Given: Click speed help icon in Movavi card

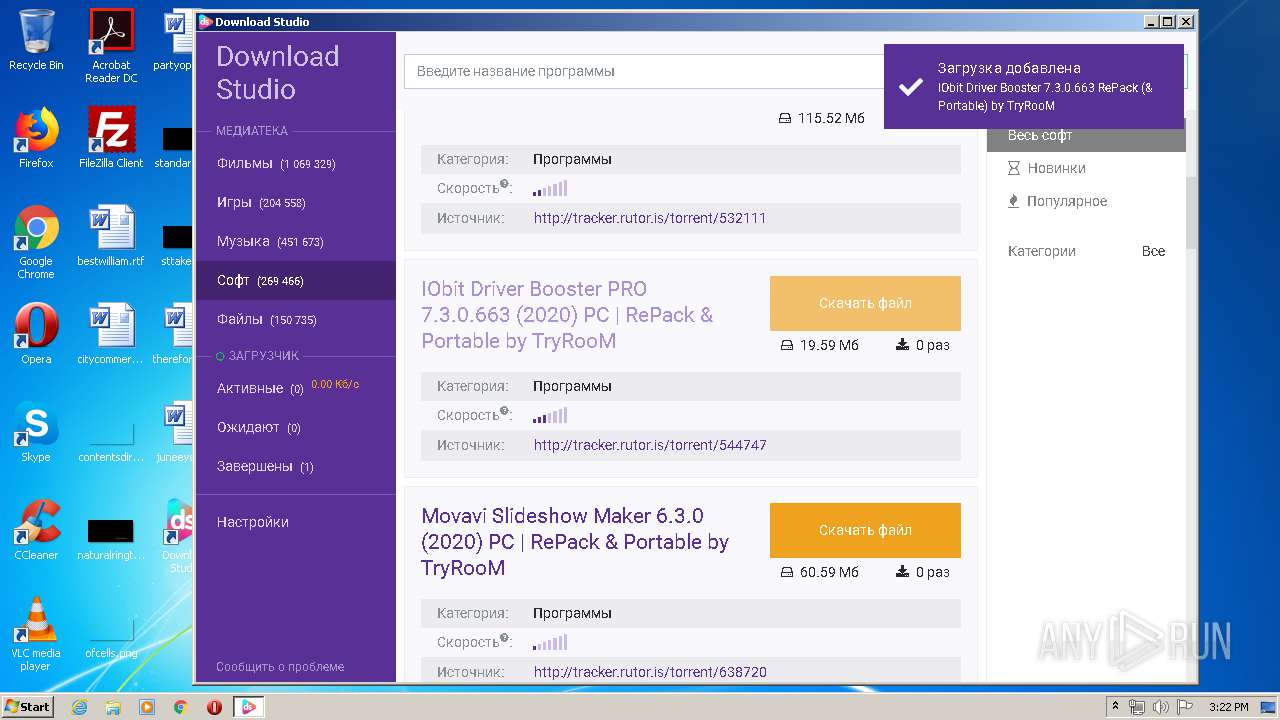Looking at the screenshot, I should coord(505,638).
